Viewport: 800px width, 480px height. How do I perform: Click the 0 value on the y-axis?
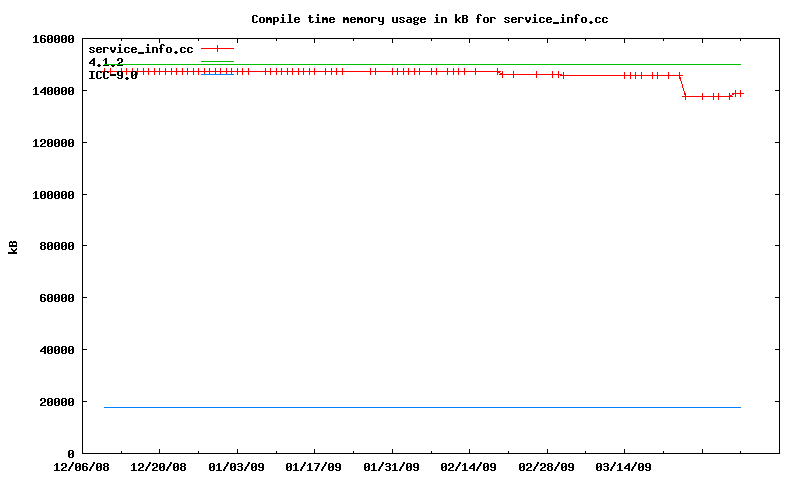[71, 454]
